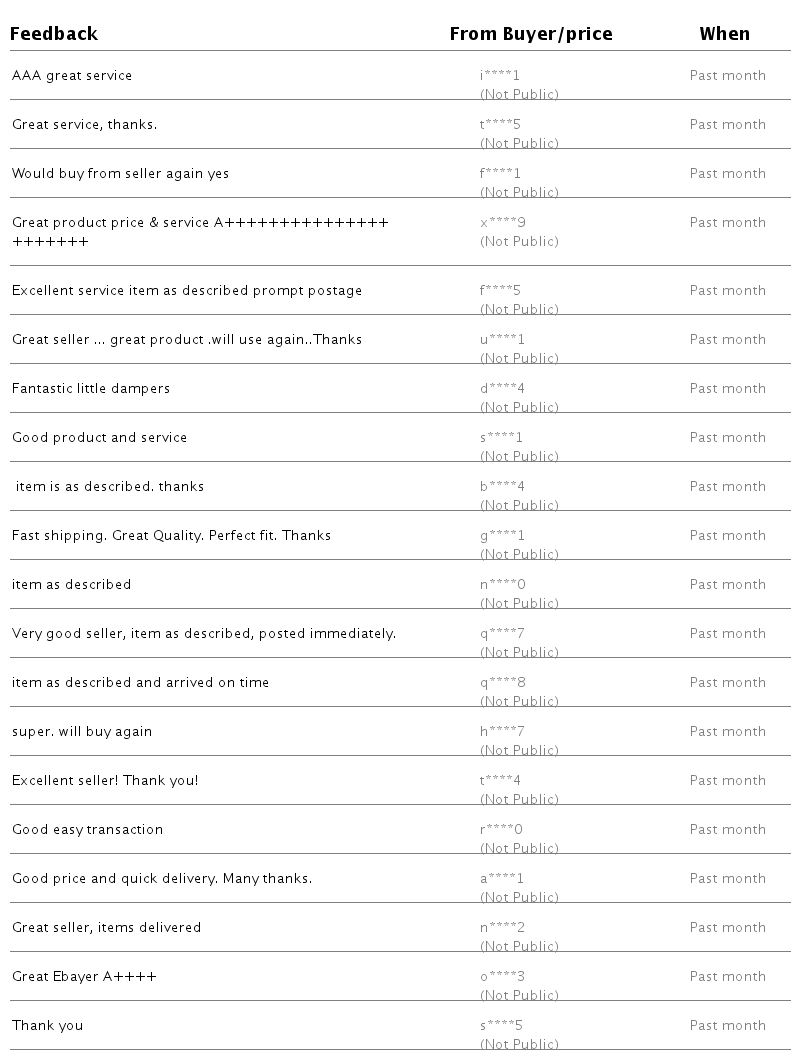The width and height of the screenshot is (800, 1050).
Task: Open the "Great service, thanks." feedback entry
Action: tap(84, 125)
